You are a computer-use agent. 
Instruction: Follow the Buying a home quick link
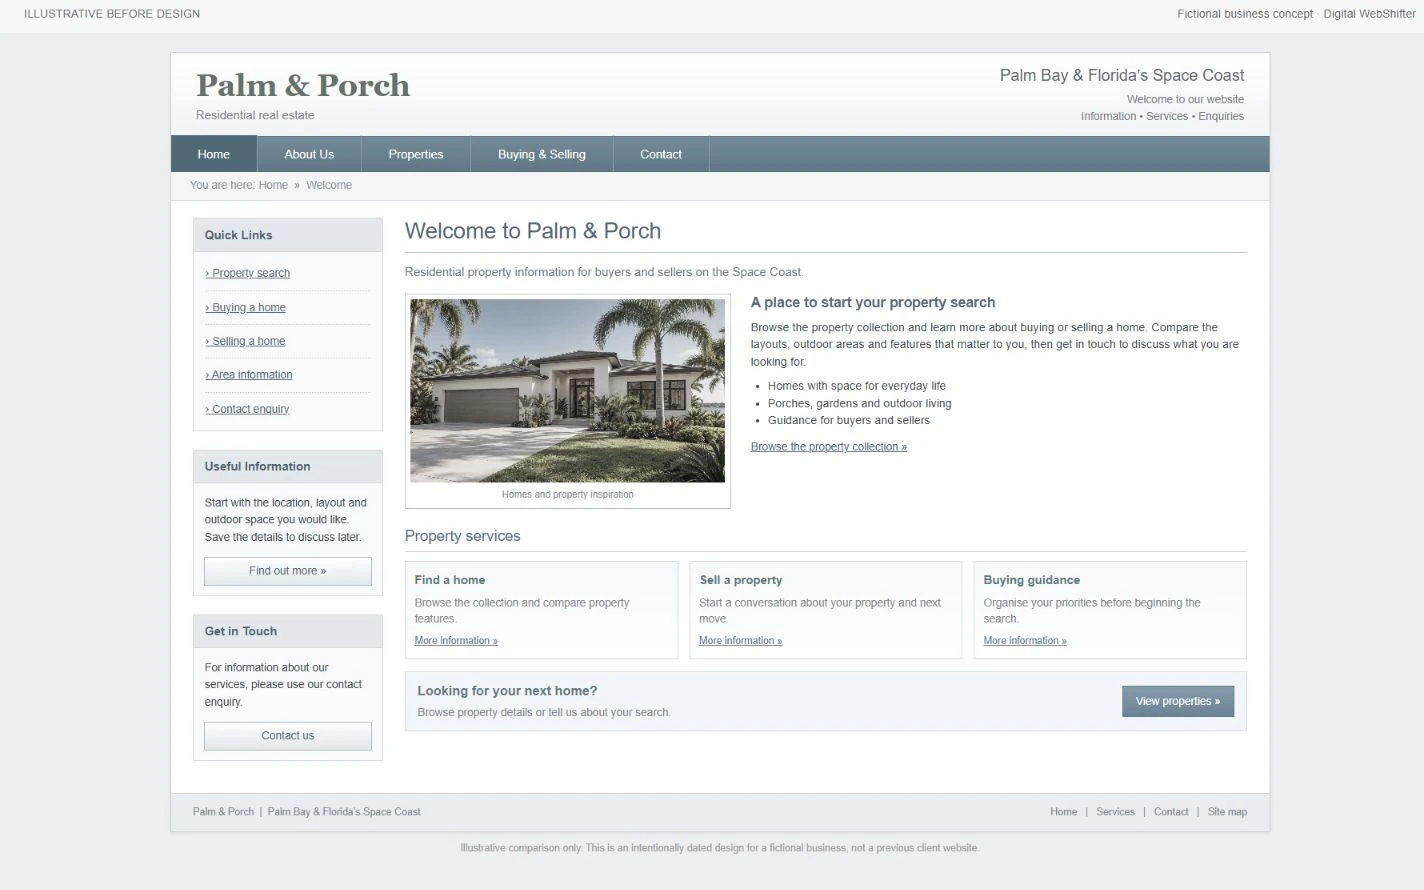(246, 307)
